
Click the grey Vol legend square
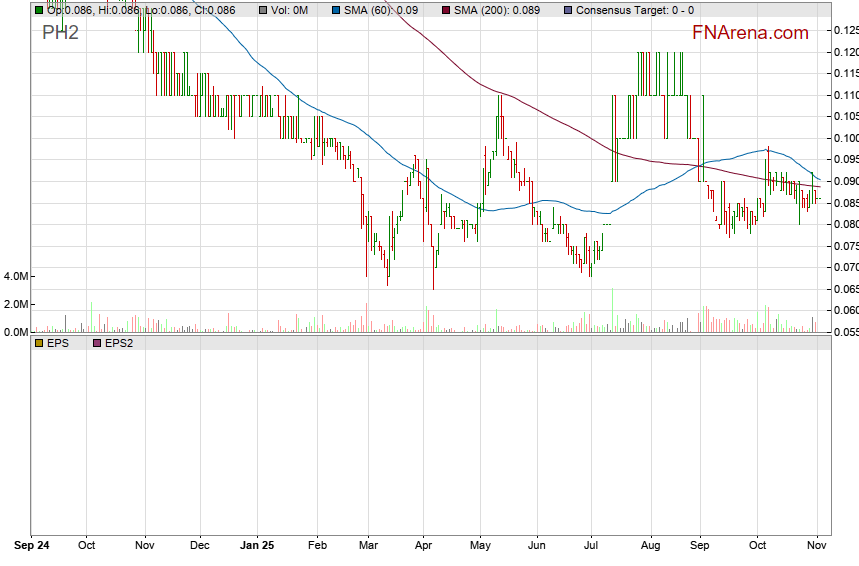pos(263,10)
